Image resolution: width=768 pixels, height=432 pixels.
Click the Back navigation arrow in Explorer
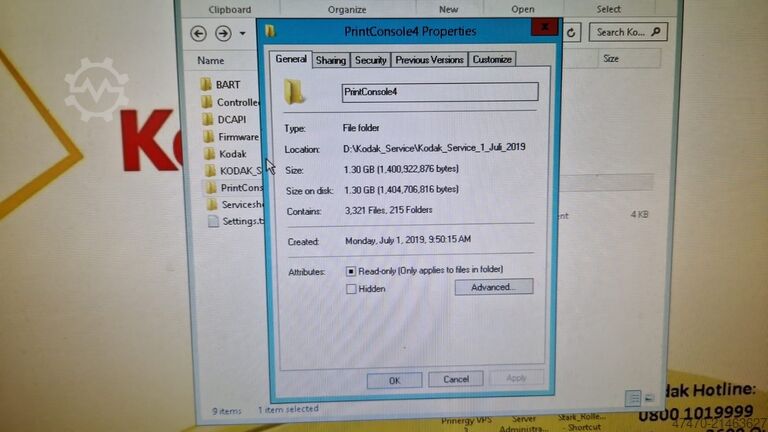point(198,34)
